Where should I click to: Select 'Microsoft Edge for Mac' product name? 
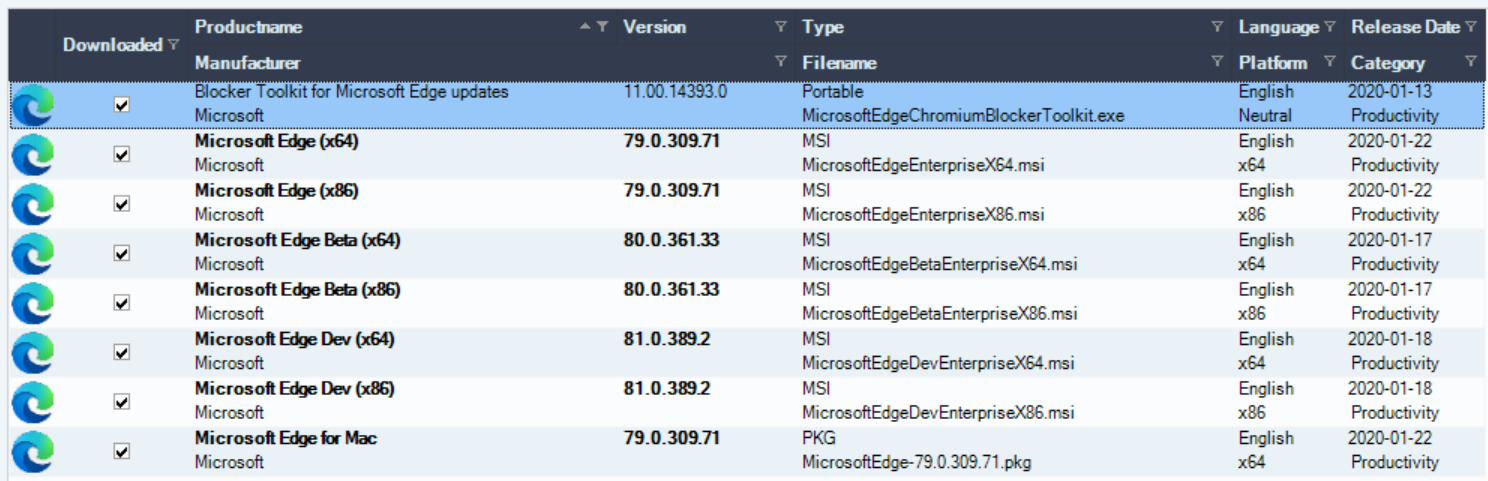click(286, 438)
